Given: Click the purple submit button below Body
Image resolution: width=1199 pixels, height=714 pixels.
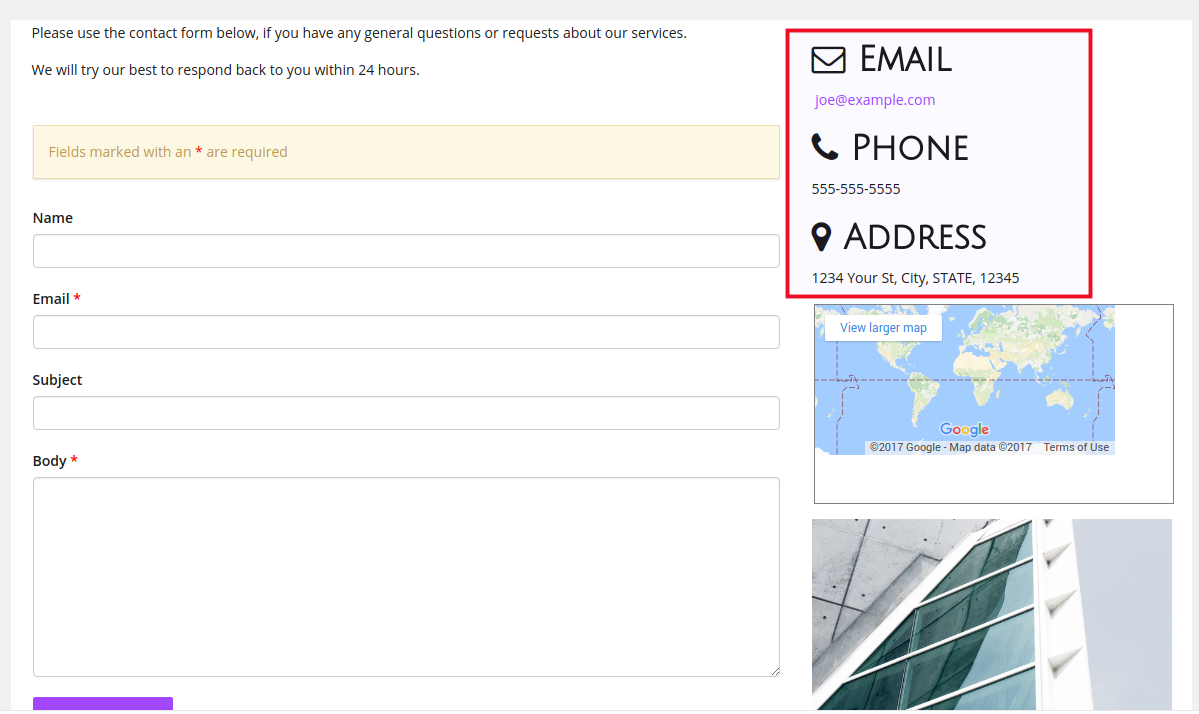Looking at the screenshot, I should [102, 704].
